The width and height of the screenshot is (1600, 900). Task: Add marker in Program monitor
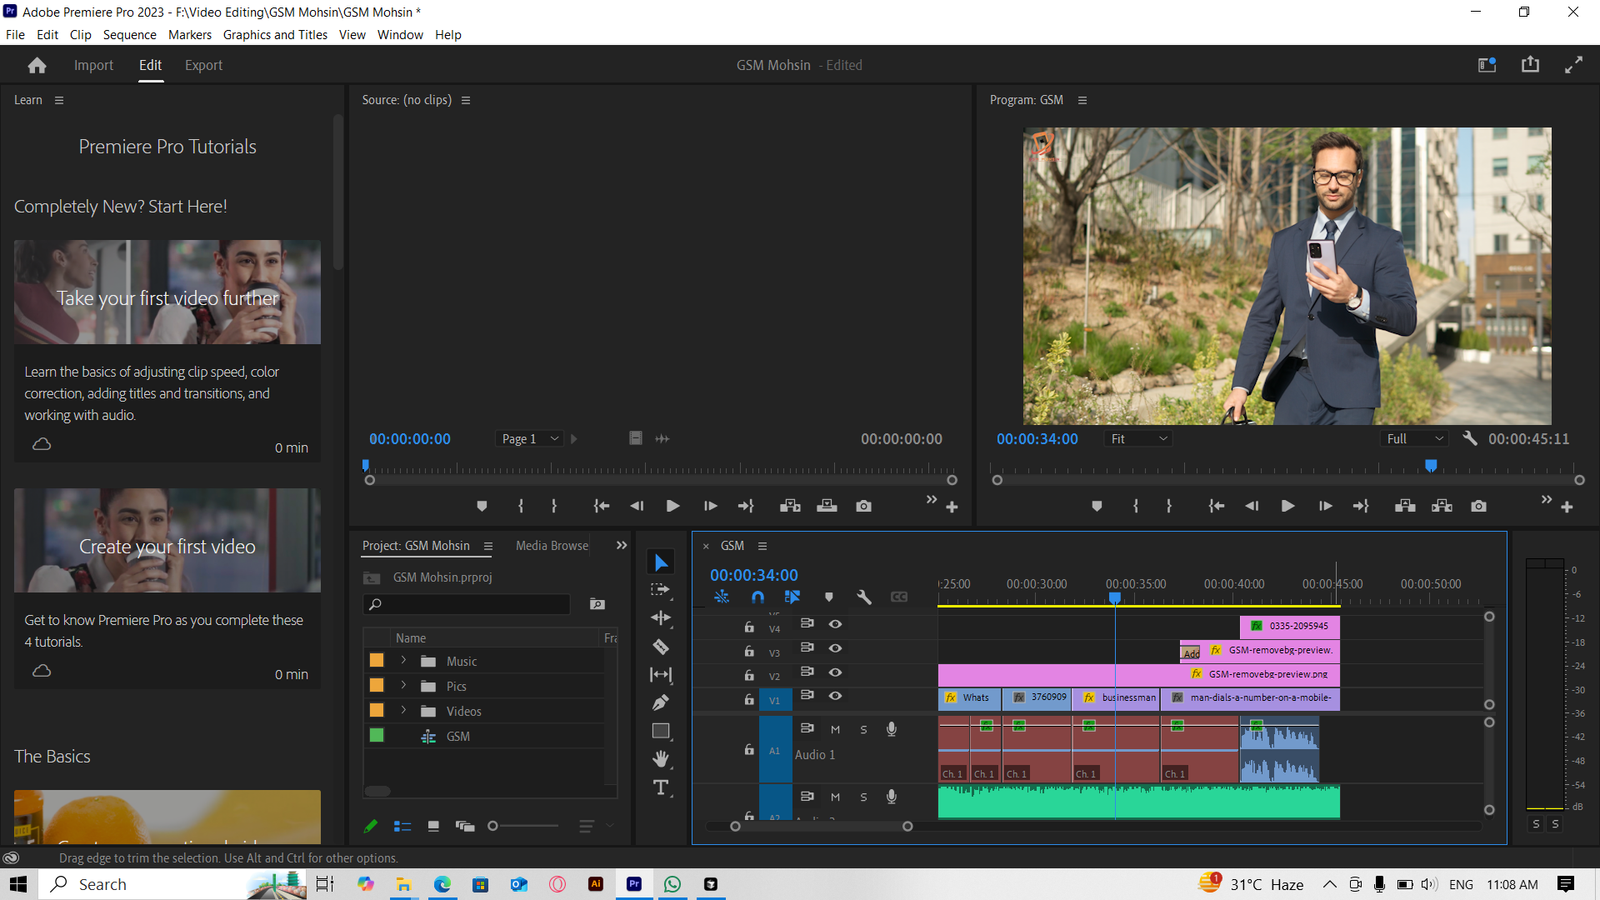coord(1097,507)
